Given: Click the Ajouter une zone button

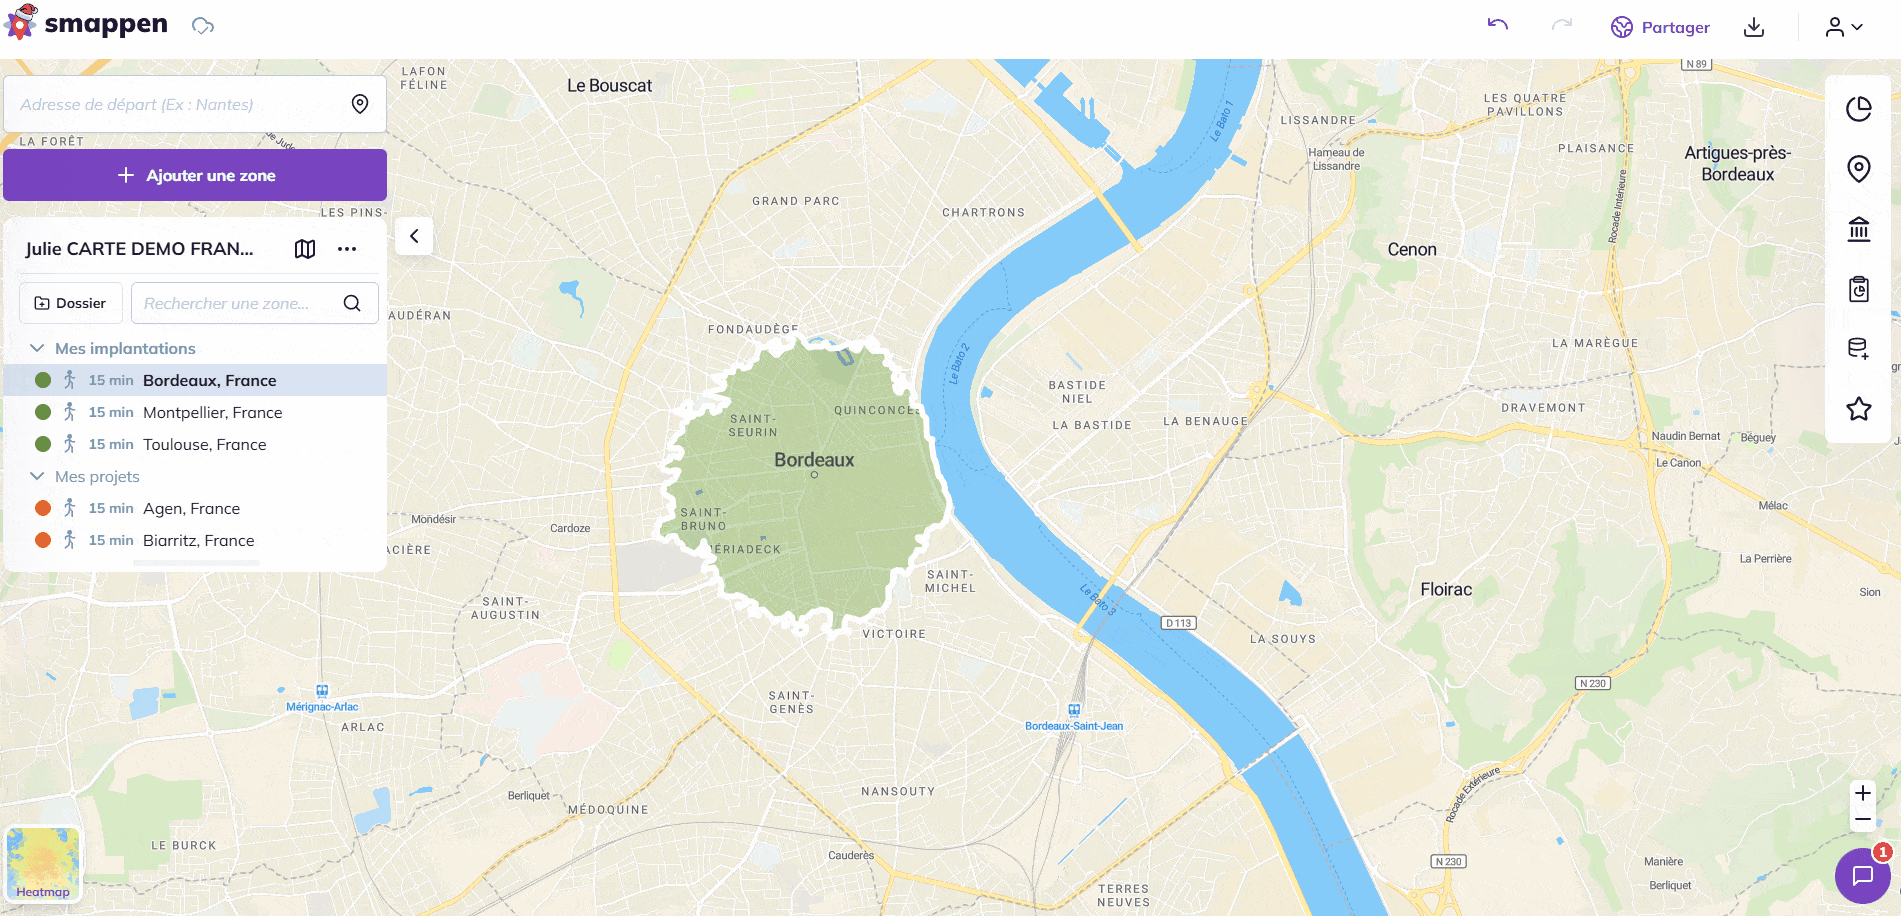Looking at the screenshot, I should coord(195,175).
